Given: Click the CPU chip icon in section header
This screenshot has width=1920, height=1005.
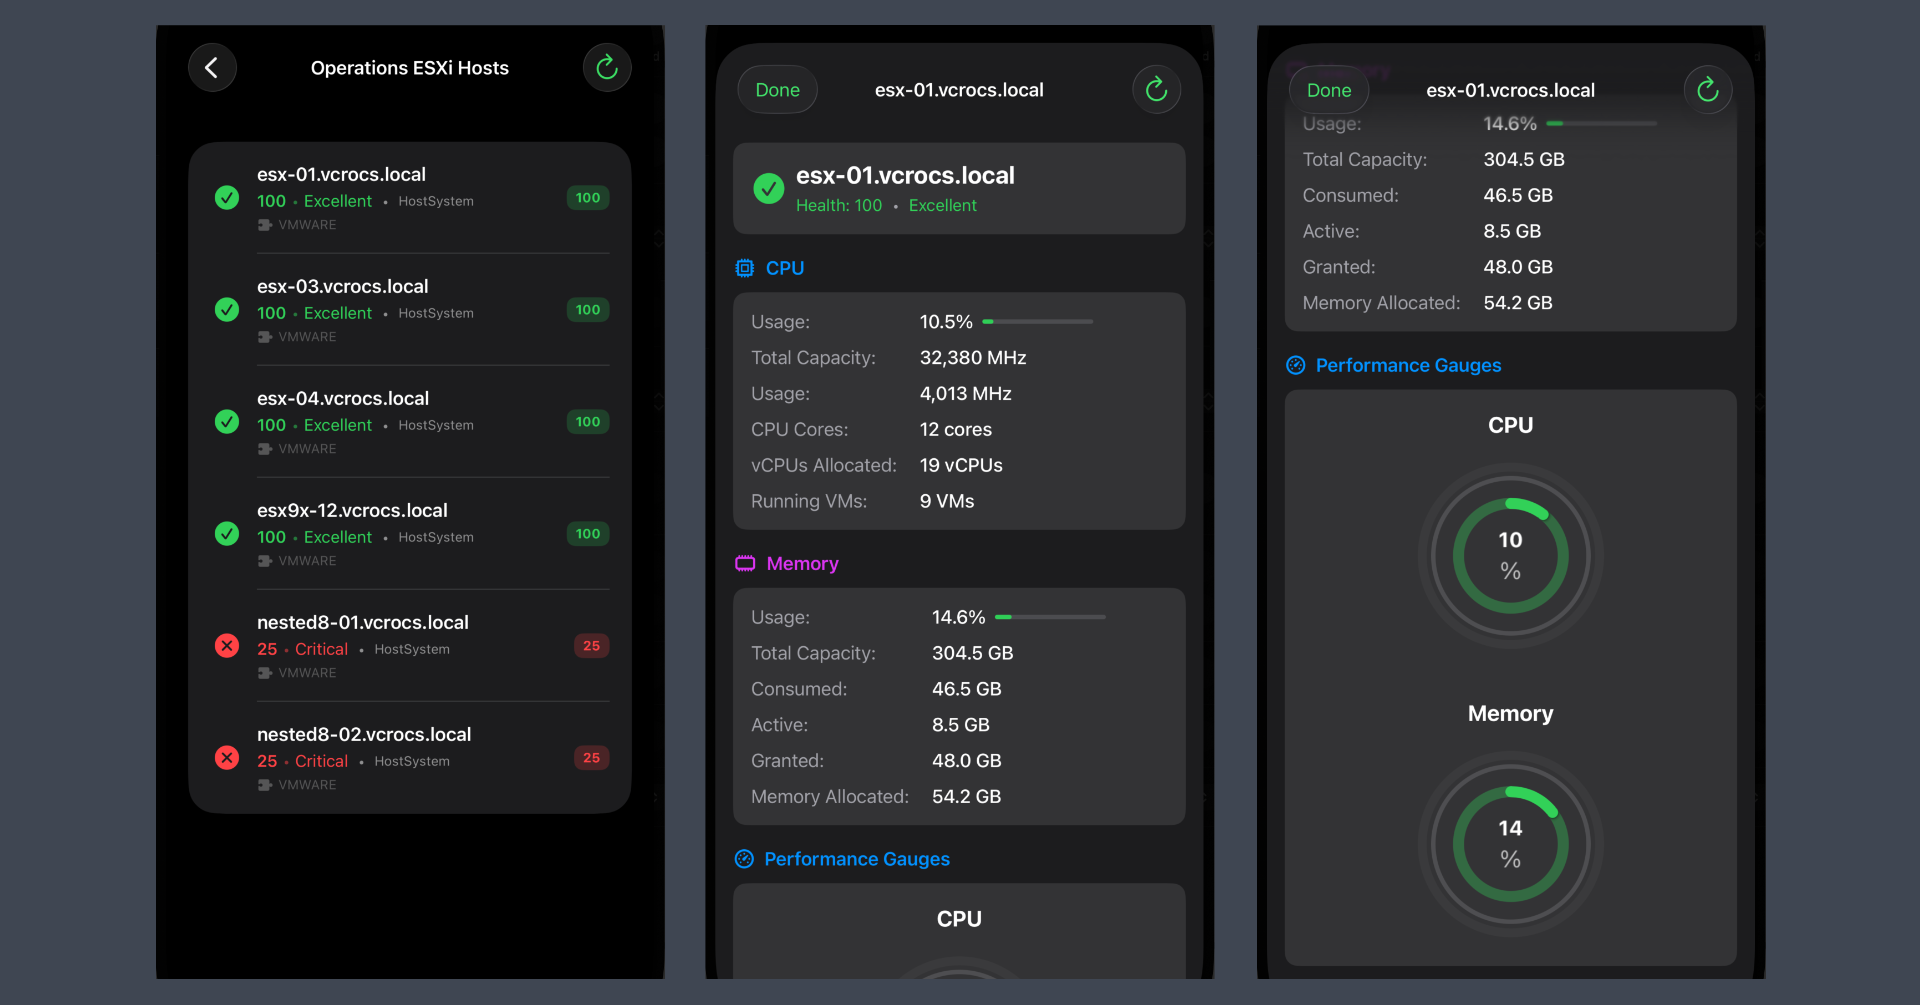Looking at the screenshot, I should click(x=745, y=268).
